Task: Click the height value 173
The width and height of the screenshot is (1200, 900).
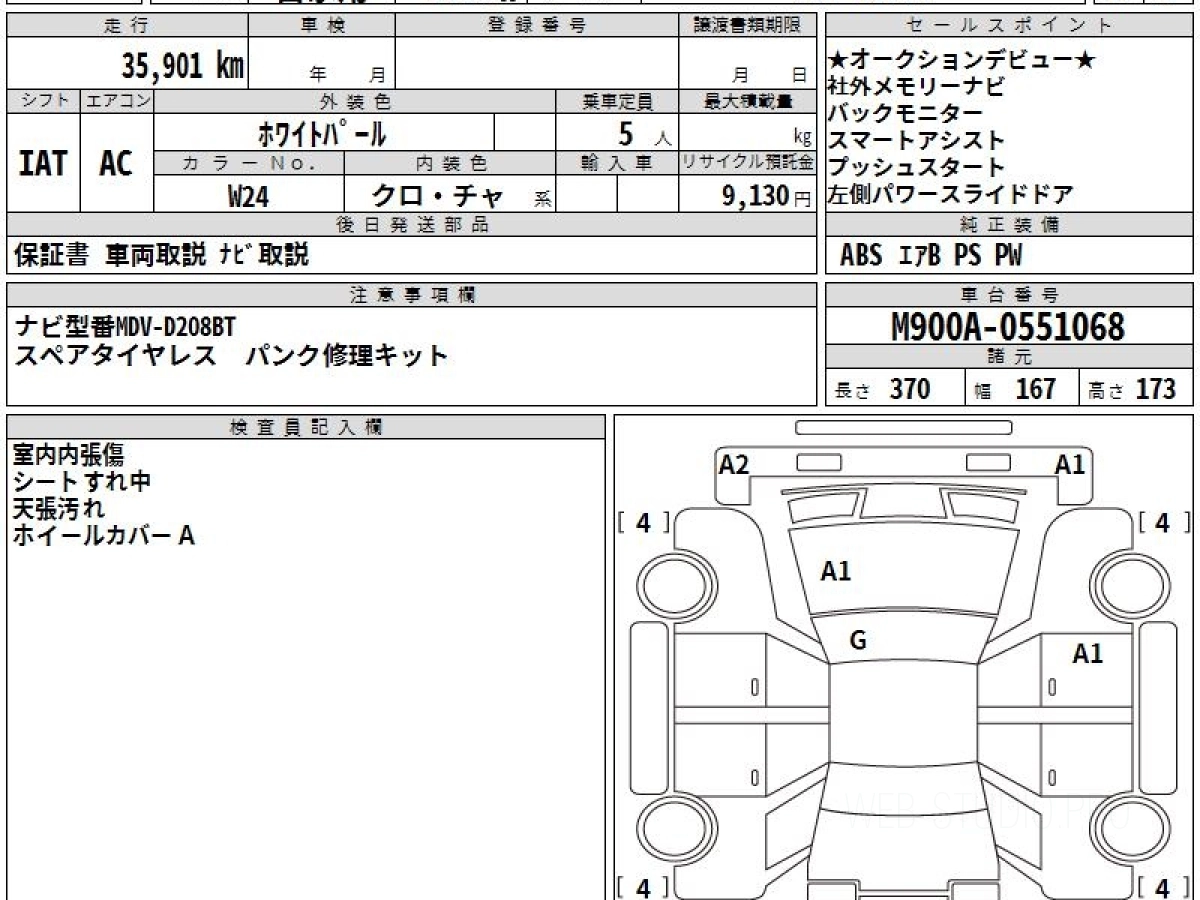Action: 1156,389
